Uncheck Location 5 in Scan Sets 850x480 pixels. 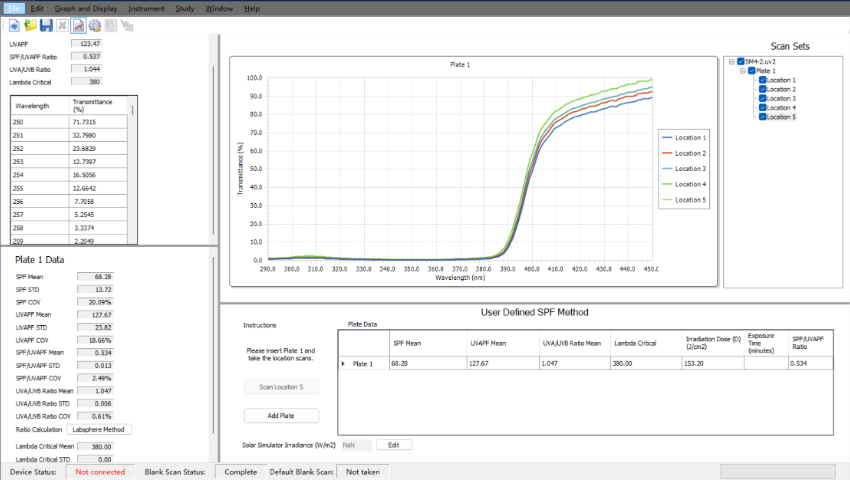click(x=762, y=117)
